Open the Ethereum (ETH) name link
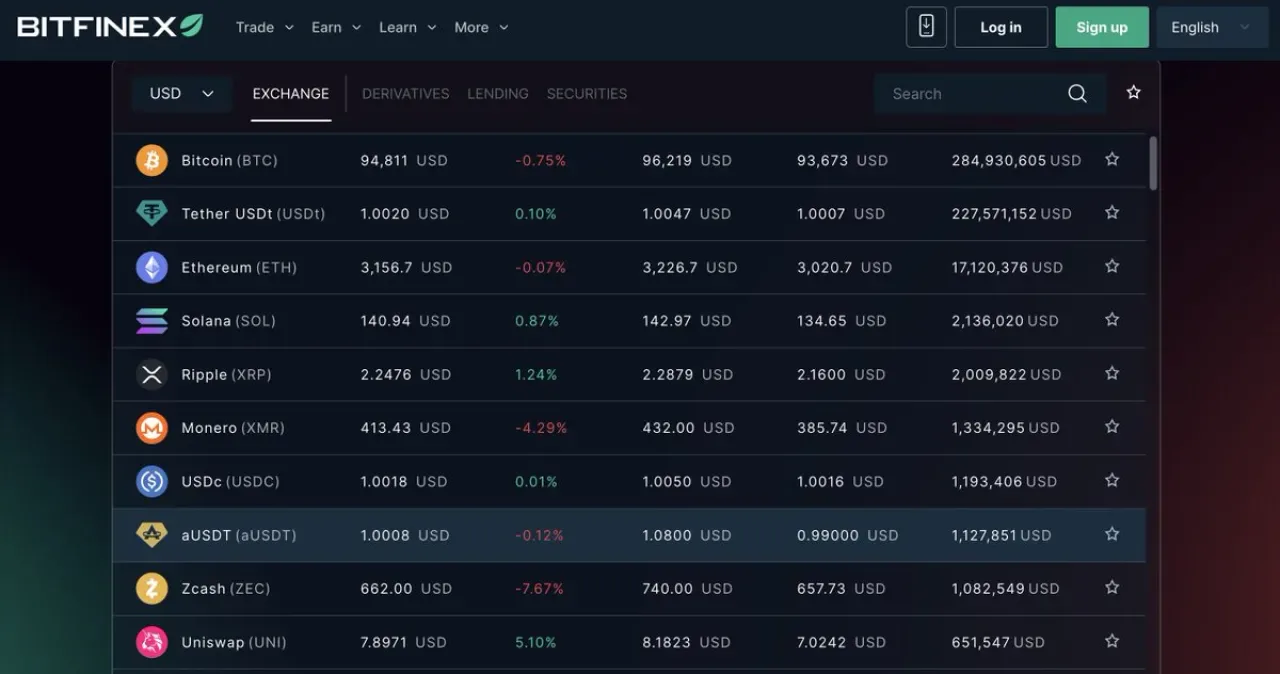The height and width of the screenshot is (674, 1280). (239, 267)
